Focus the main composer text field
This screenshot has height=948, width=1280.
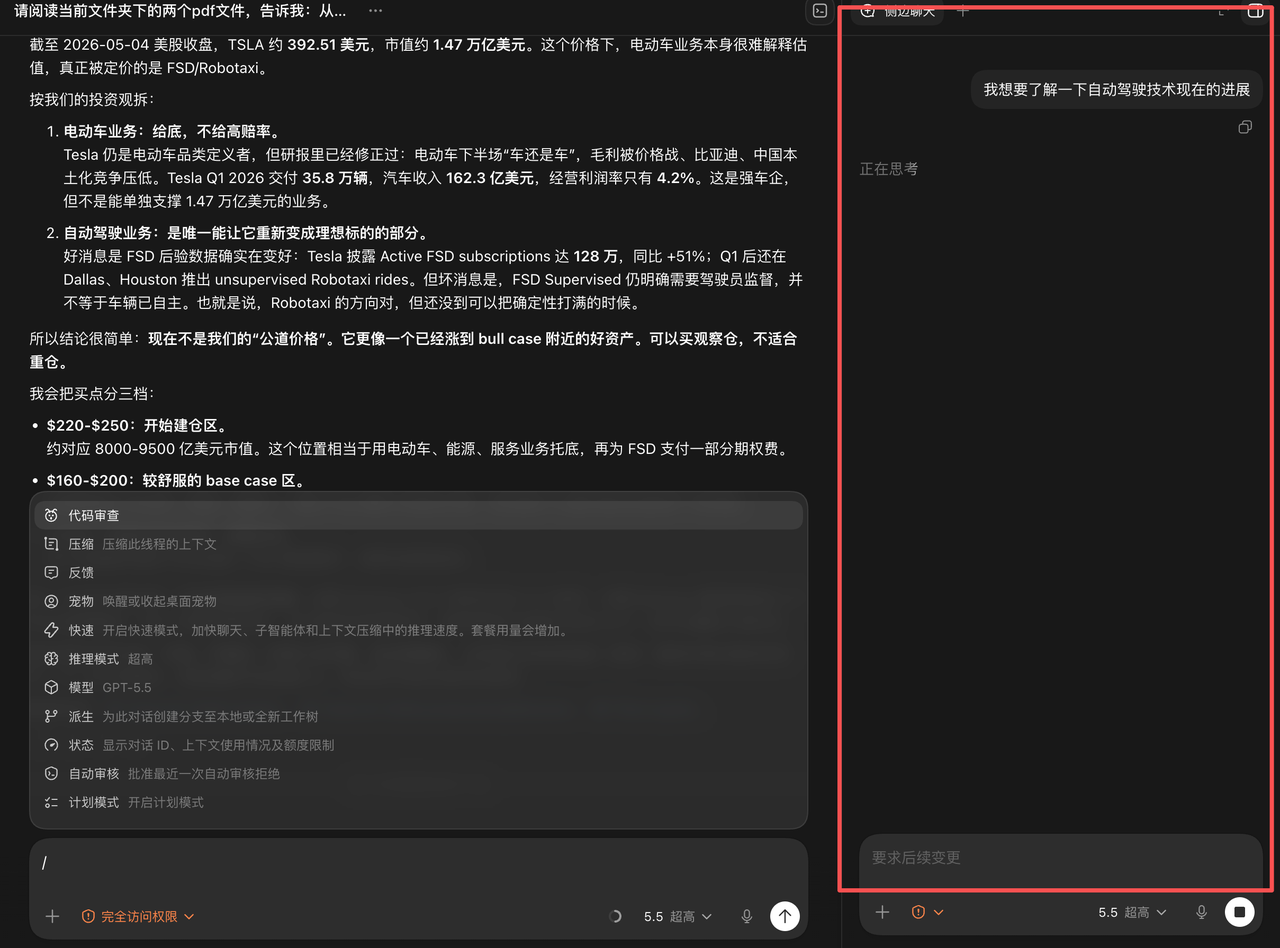click(x=418, y=864)
